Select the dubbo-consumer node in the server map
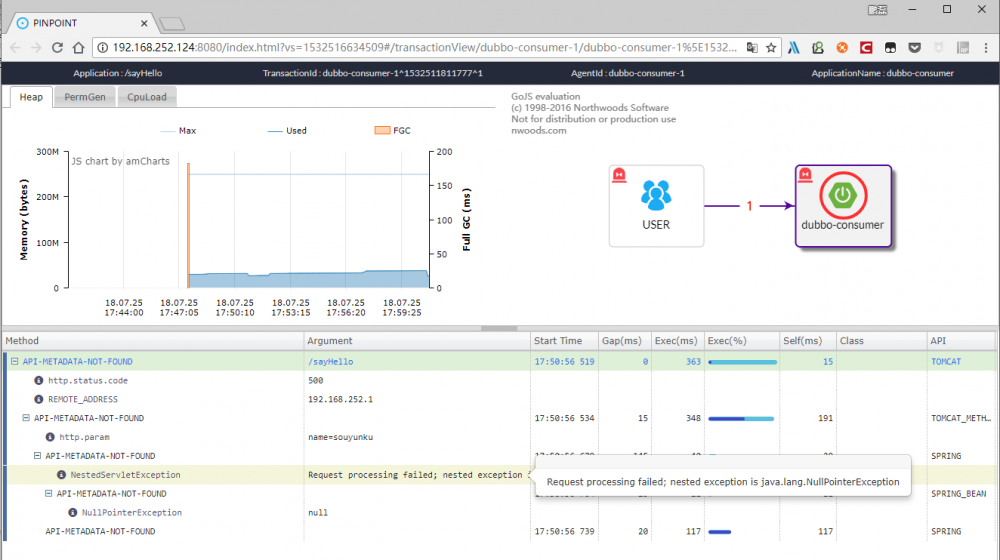The width and height of the screenshot is (1000, 560). pyautogui.click(x=842, y=206)
